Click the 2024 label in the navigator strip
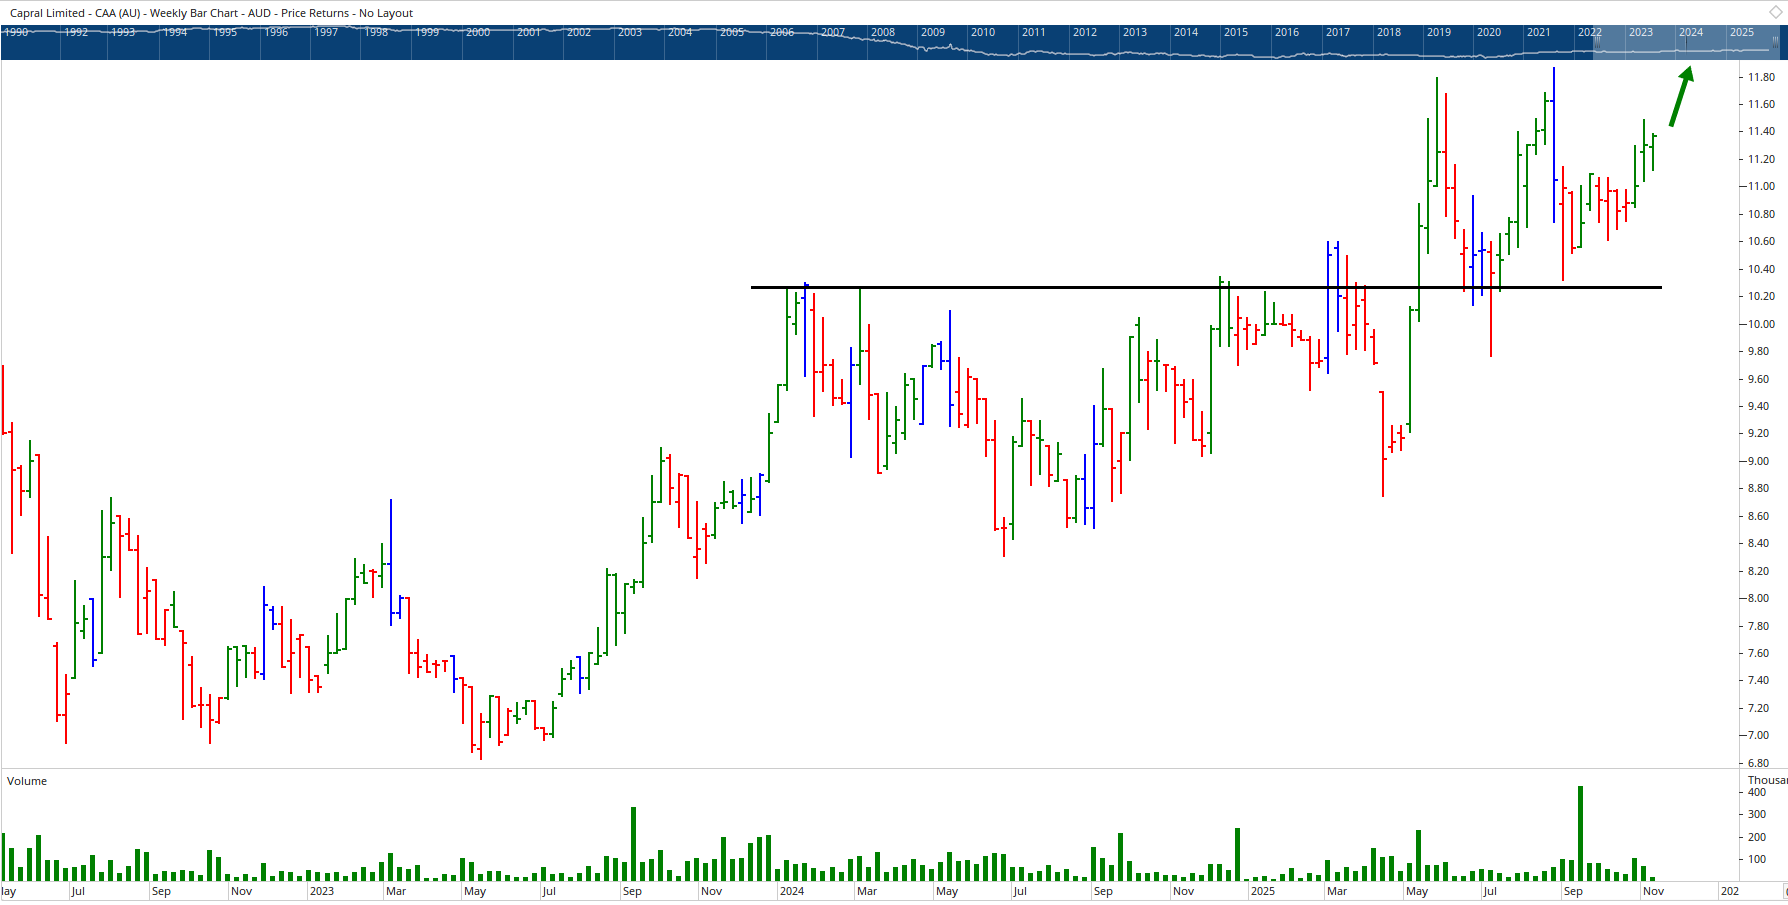This screenshot has height=905, width=1788. (1690, 31)
